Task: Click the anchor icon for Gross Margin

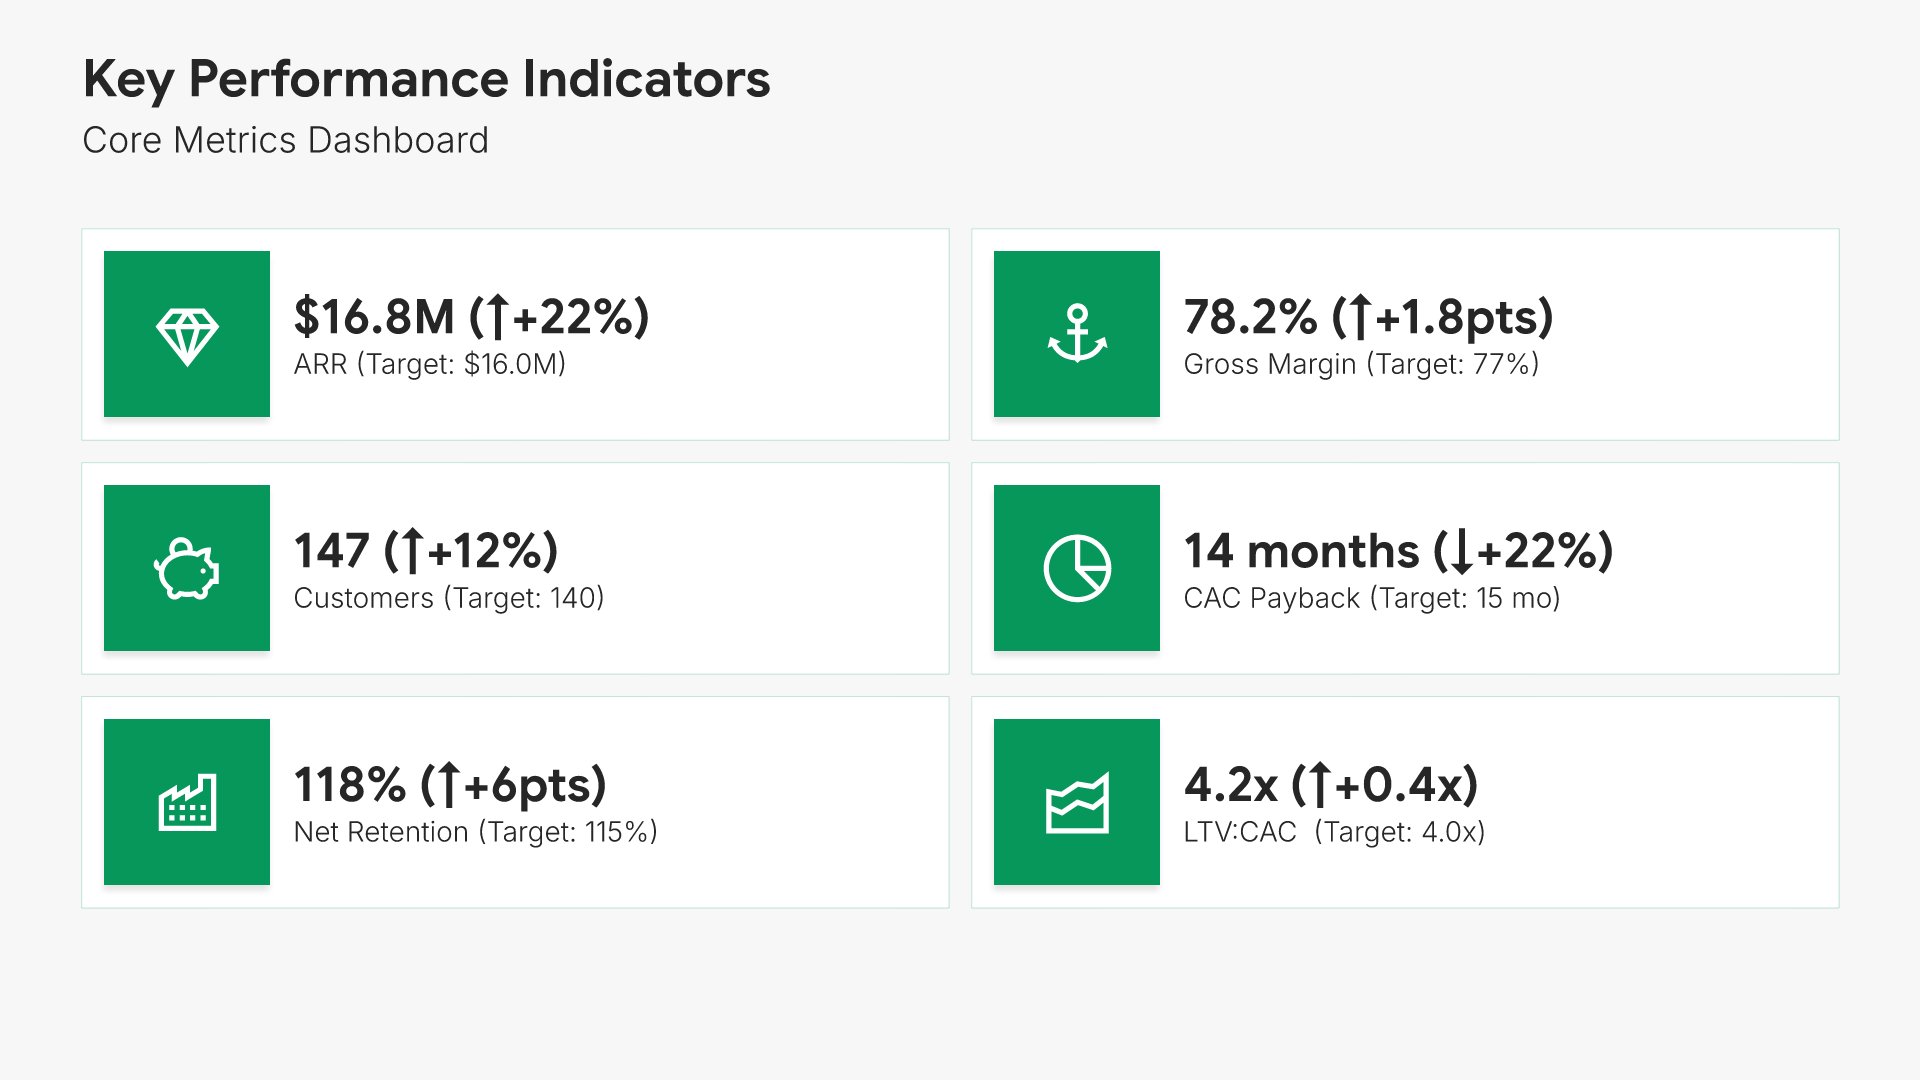Action: pyautogui.click(x=1077, y=334)
